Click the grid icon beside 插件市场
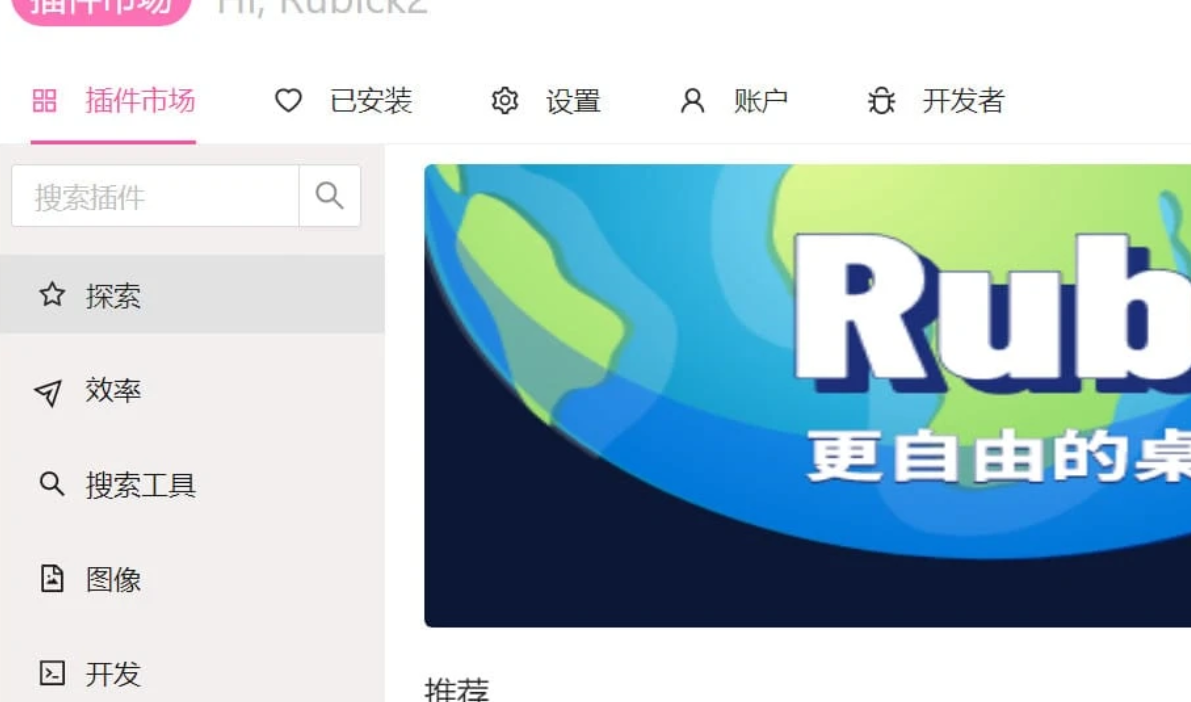The width and height of the screenshot is (1191, 702). [x=44, y=100]
